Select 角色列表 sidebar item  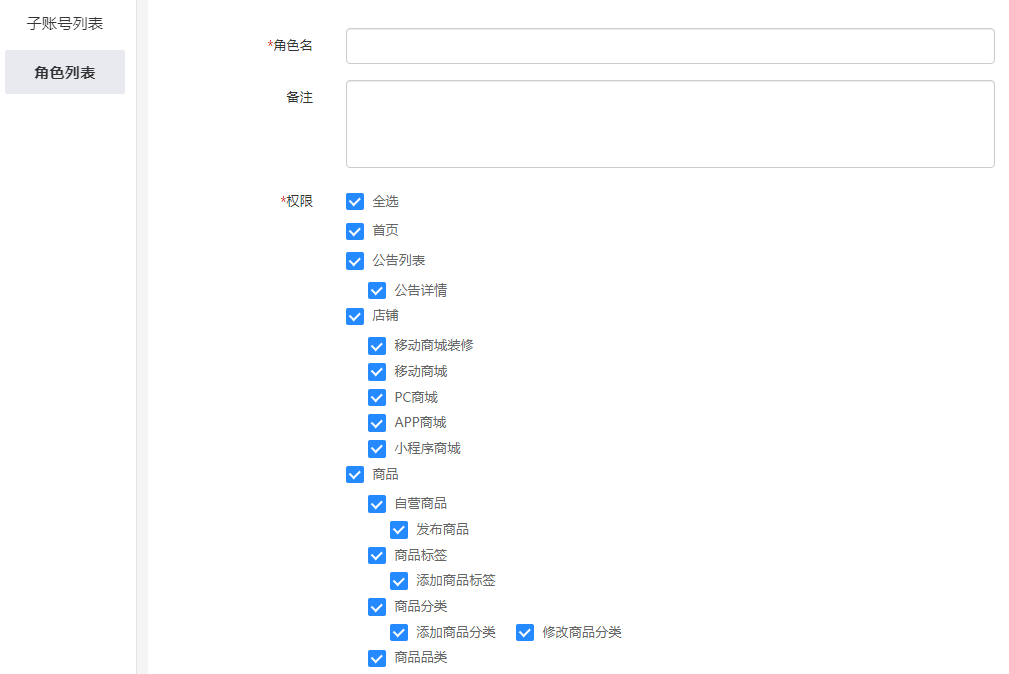click(65, 72)
